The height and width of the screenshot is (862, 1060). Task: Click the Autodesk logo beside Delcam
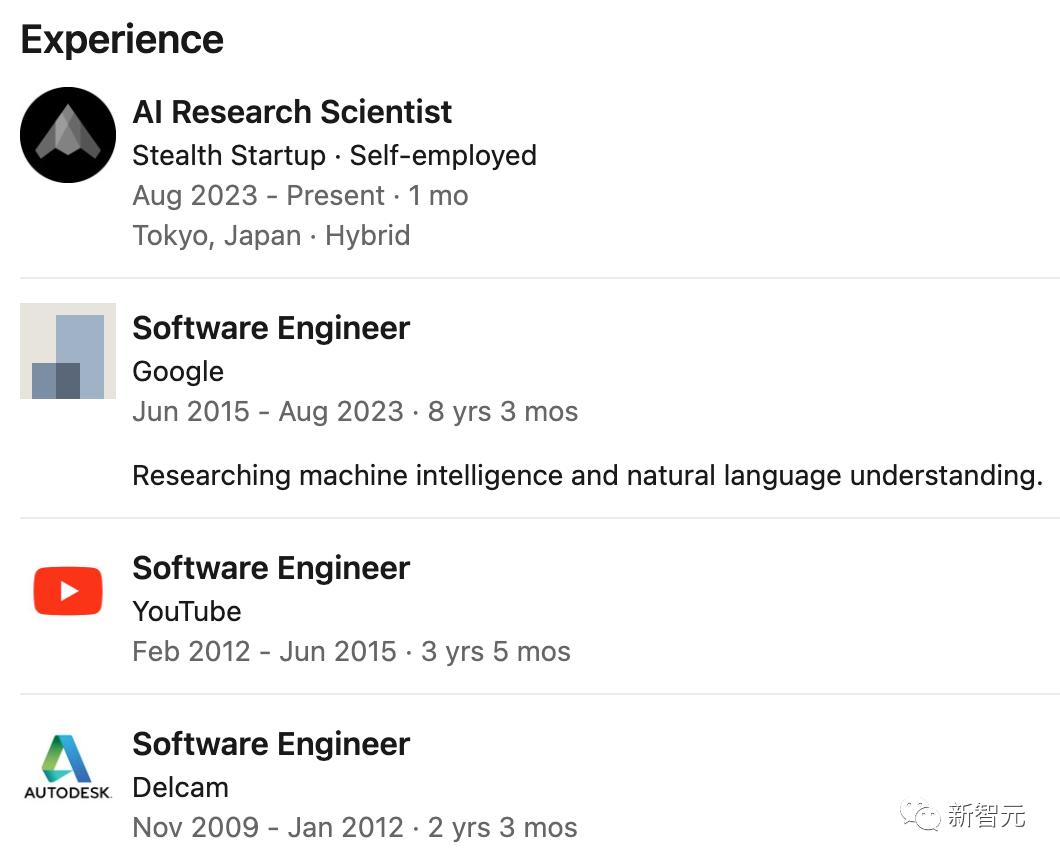[x=68, y=768]
